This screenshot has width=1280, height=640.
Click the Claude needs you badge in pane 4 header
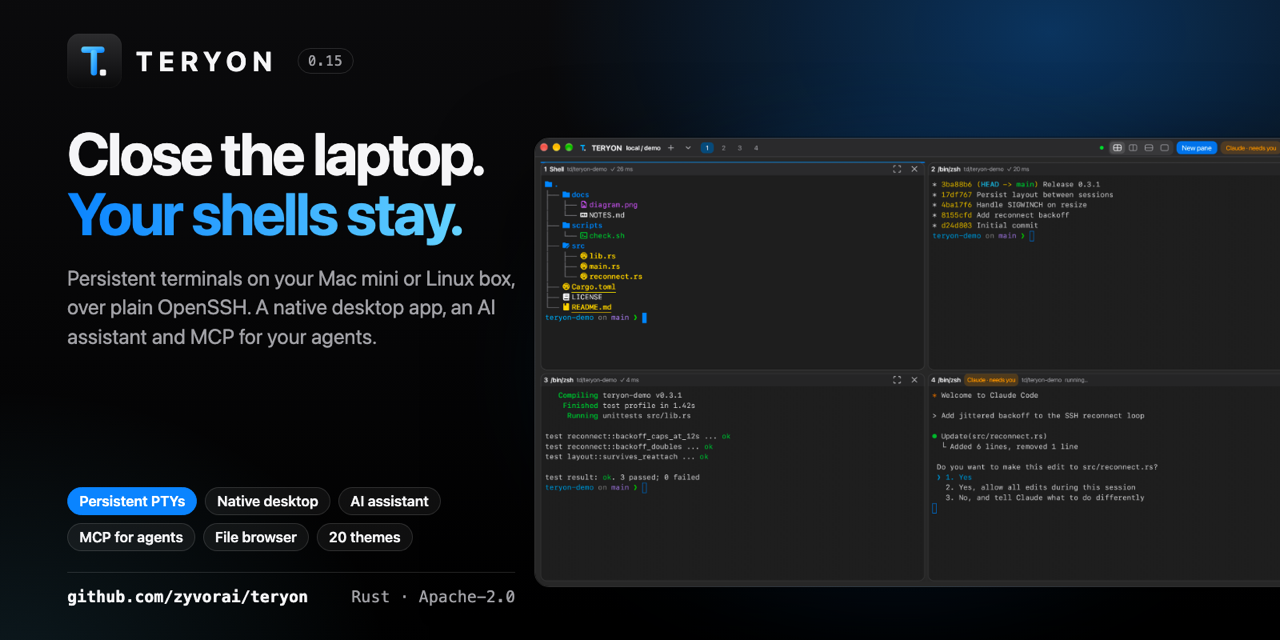pyautogui.click(x=991, y=380)
